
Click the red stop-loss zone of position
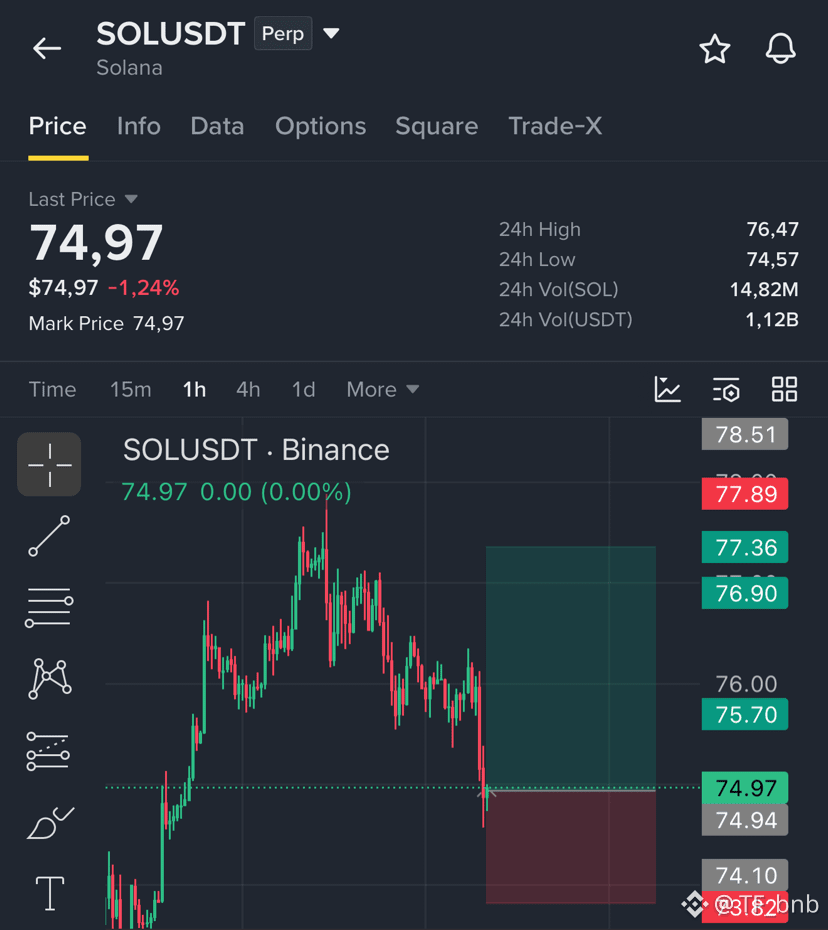pos(571,847)
